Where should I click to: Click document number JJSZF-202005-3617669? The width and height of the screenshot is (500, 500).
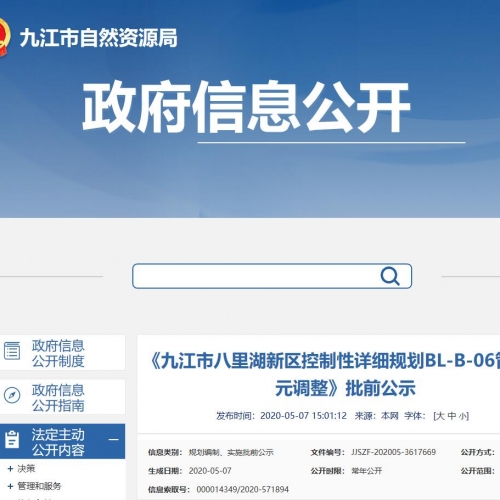coord(394,452)
